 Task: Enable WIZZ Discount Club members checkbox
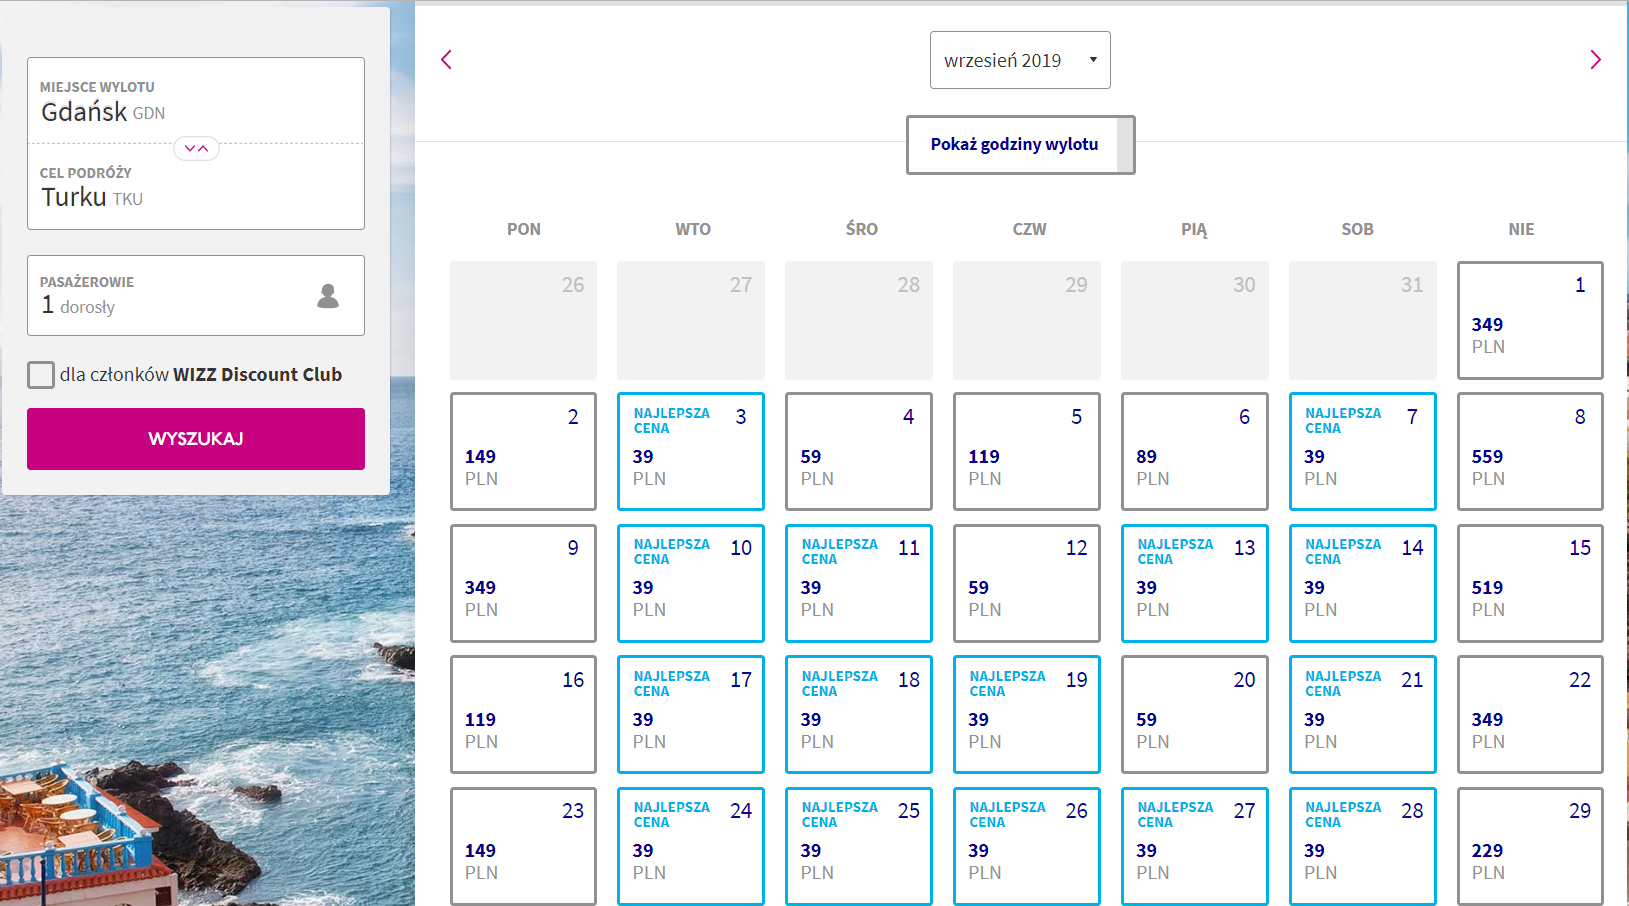(41, 375)
